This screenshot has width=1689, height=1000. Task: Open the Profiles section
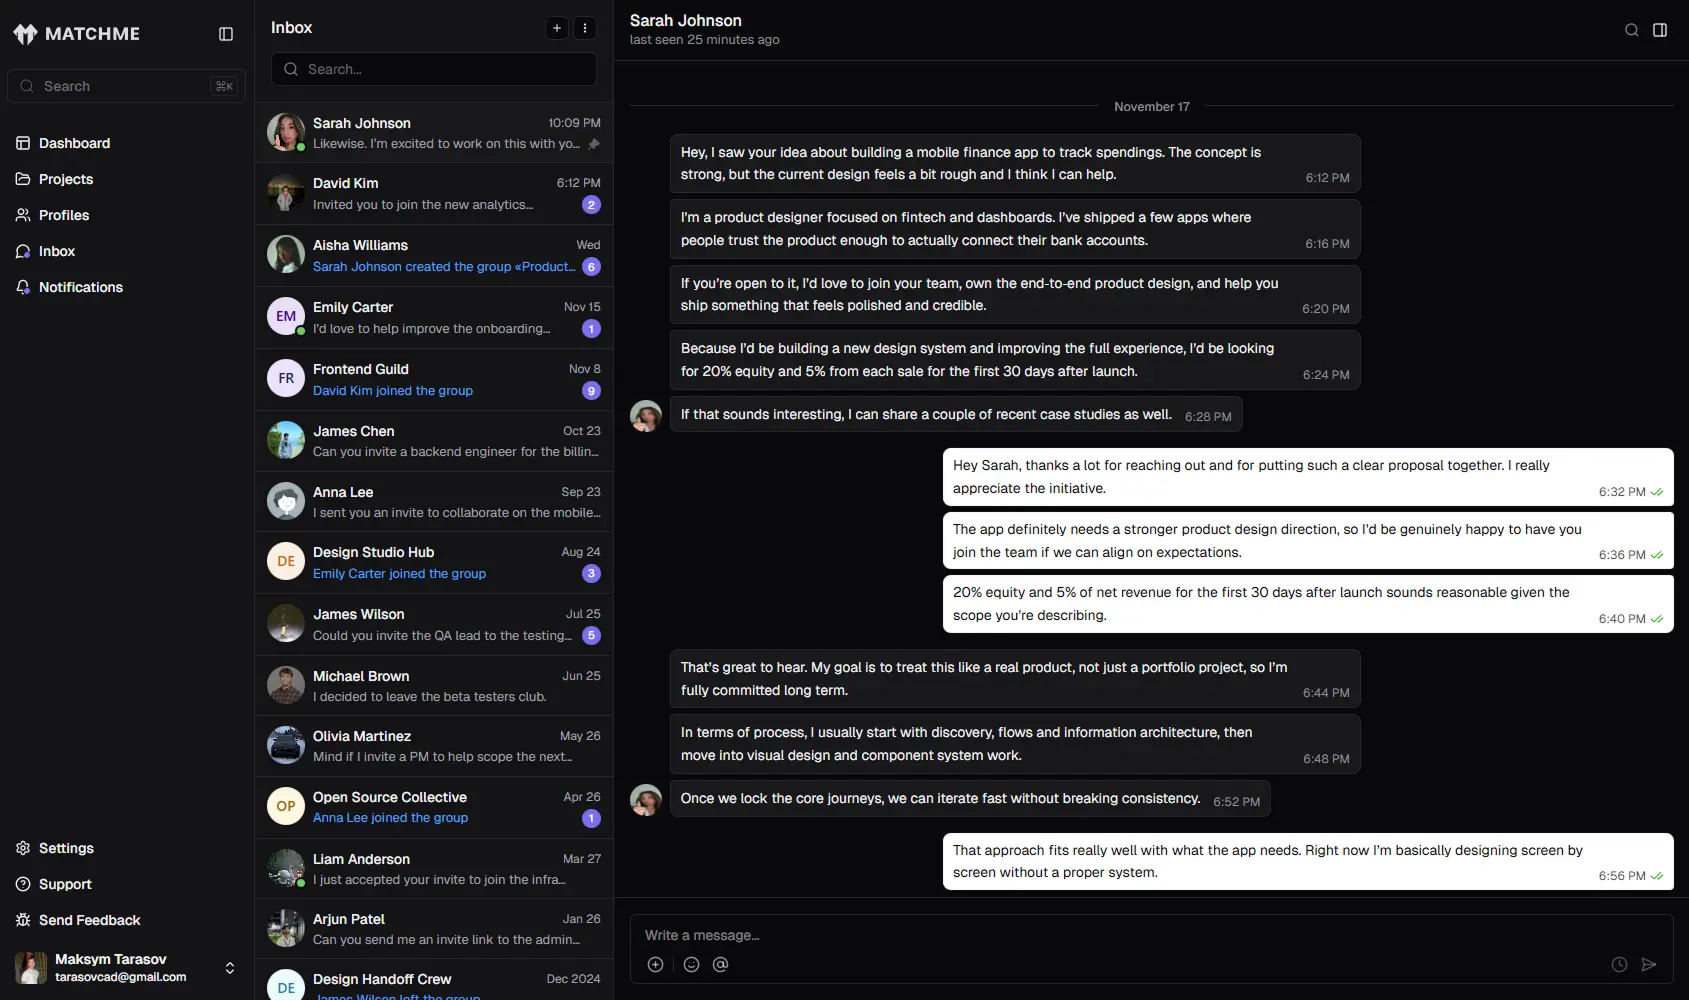point(63,215)
